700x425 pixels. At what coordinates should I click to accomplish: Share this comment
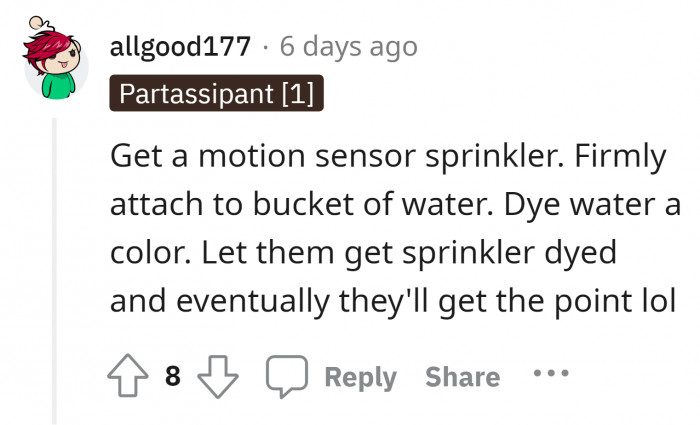pyautogui.click(x=462, y=377)
